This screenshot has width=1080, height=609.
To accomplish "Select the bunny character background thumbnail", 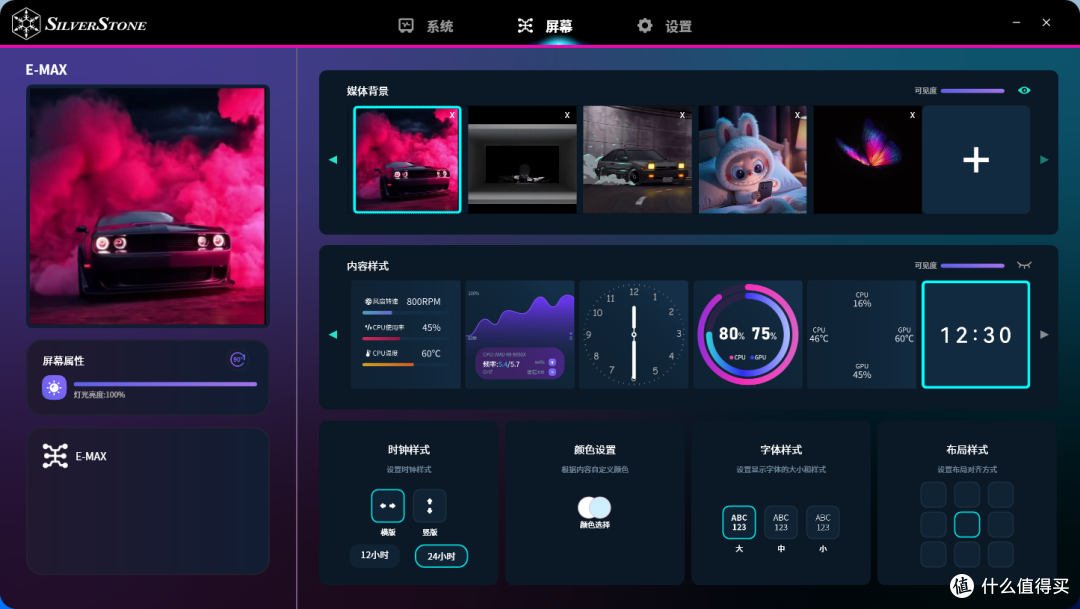I will (752, 160).
